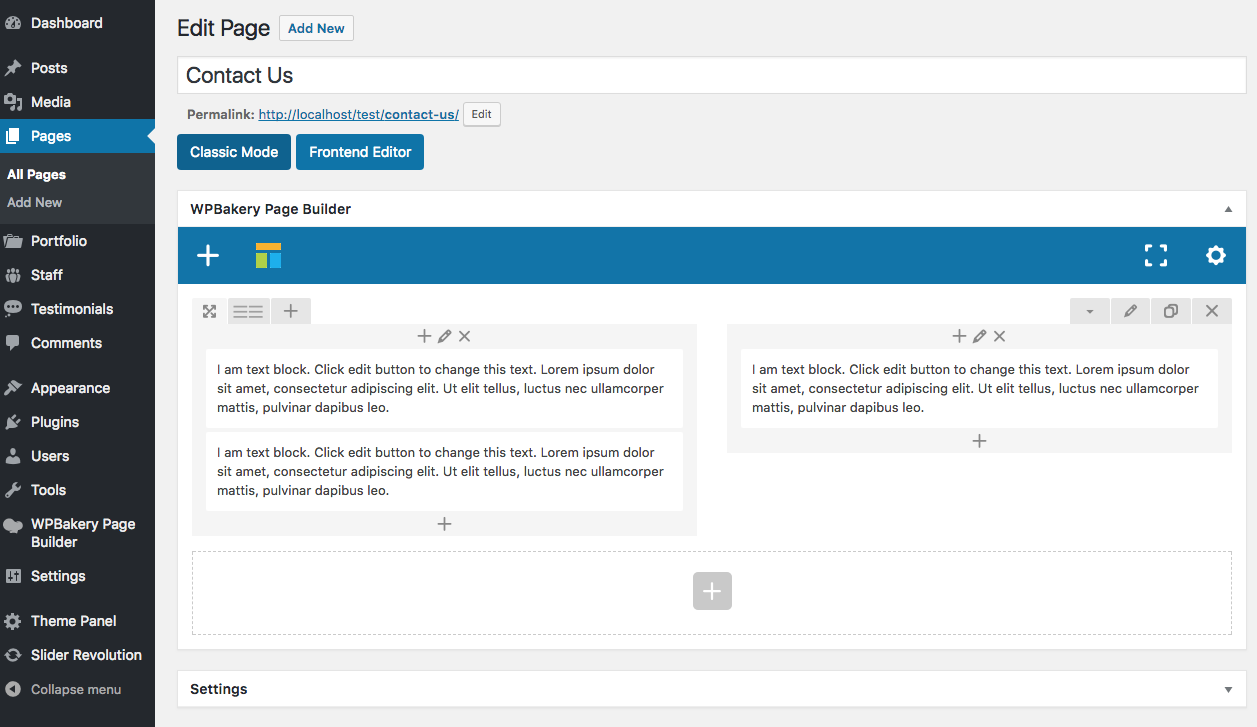Screen dimensions: 1257x727
Task: Open Plugins in the admin menu
Action: coord(77,422)
